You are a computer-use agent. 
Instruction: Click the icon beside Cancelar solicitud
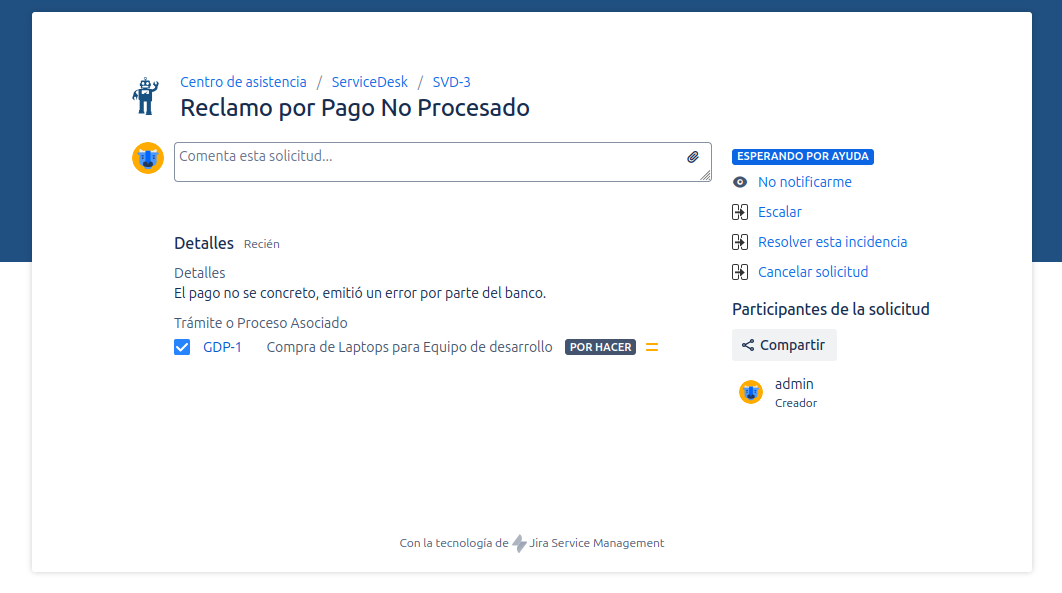coord(740,272)
